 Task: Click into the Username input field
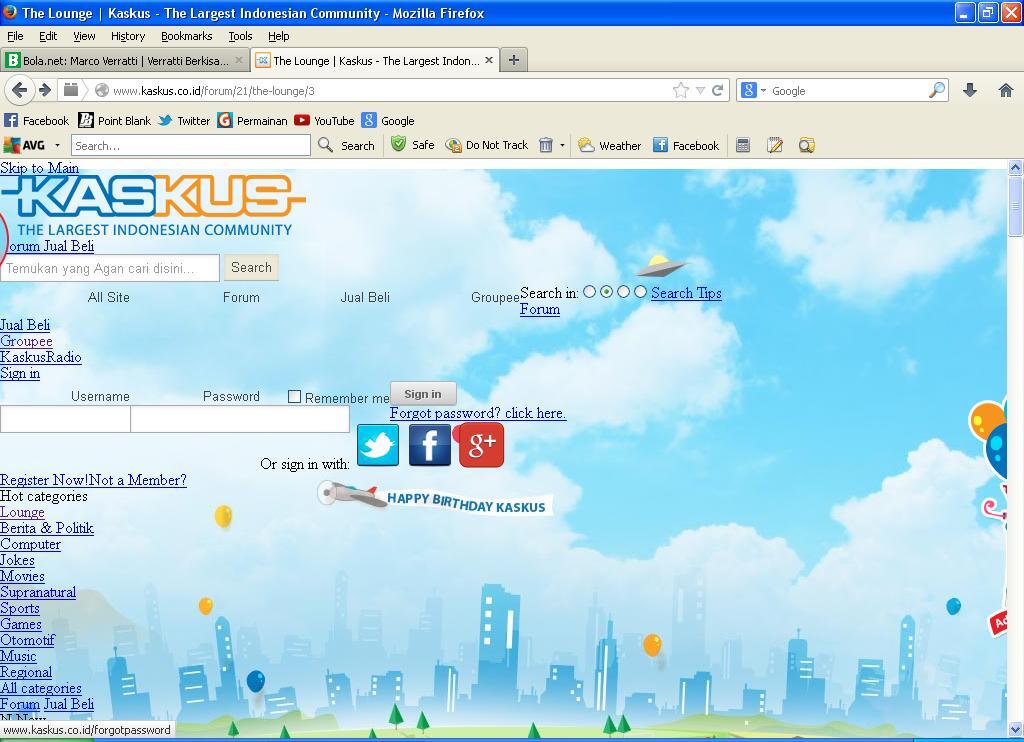click(65, 419)
